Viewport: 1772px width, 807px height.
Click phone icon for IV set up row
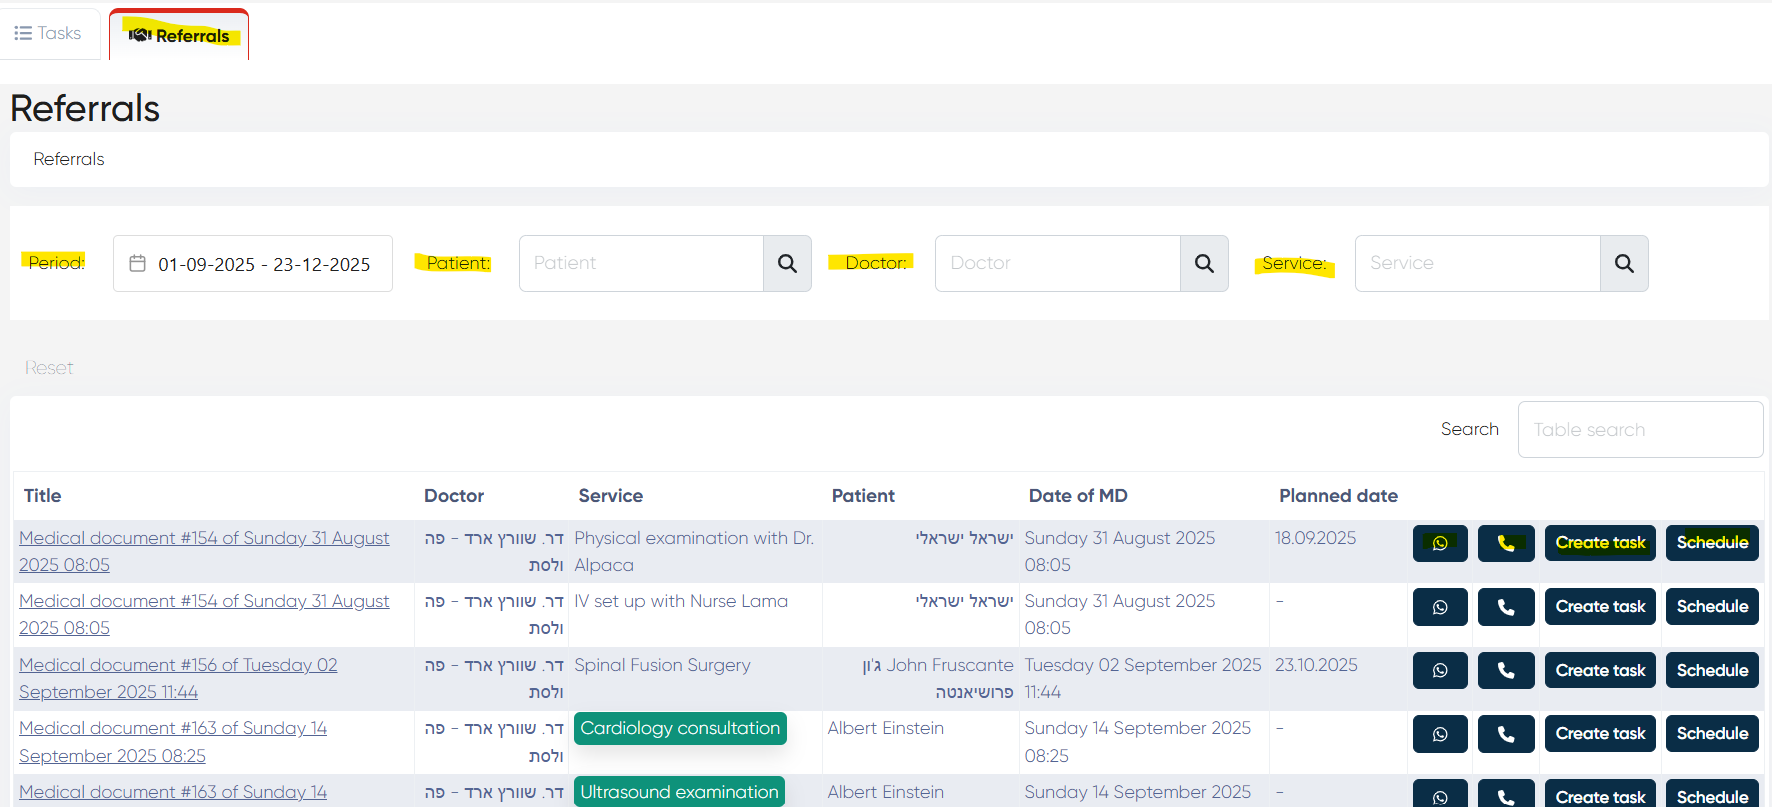pos(1506,607)
